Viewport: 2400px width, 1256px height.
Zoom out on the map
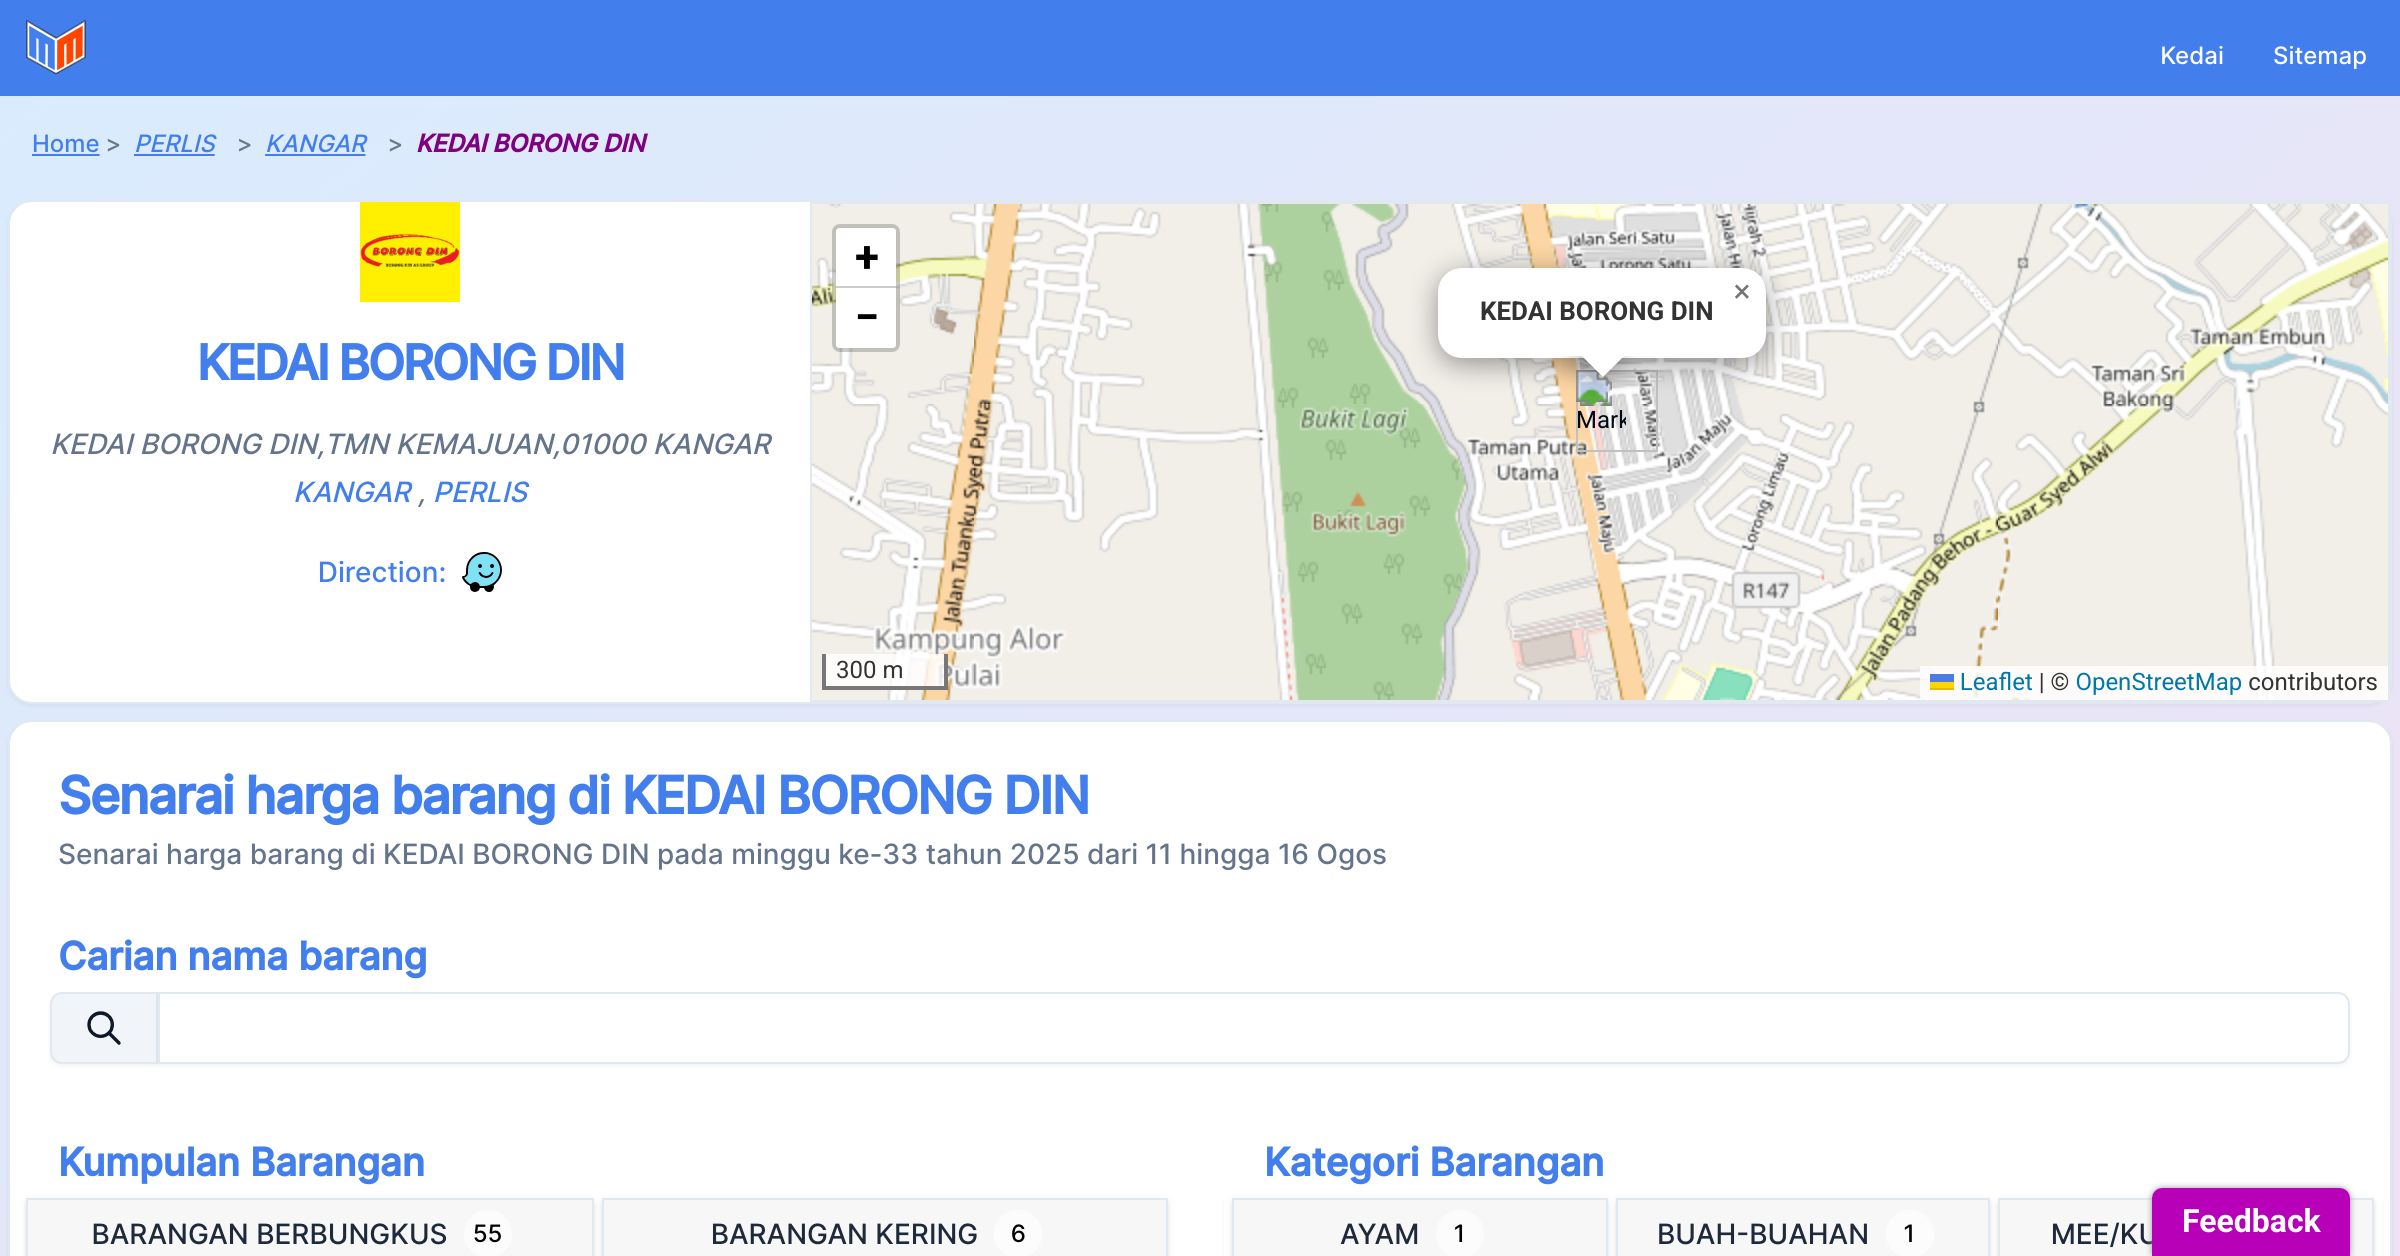pos(866,318)
